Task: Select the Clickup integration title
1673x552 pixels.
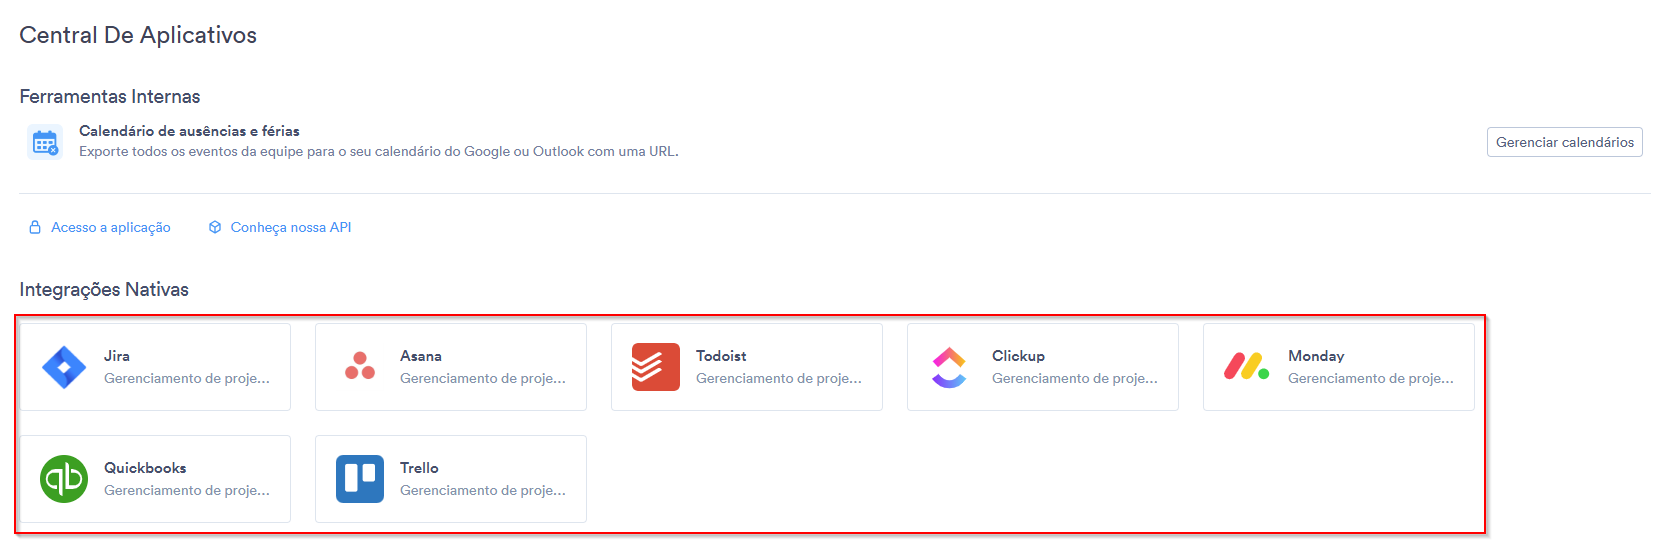Action: (x=1018, y=356)
